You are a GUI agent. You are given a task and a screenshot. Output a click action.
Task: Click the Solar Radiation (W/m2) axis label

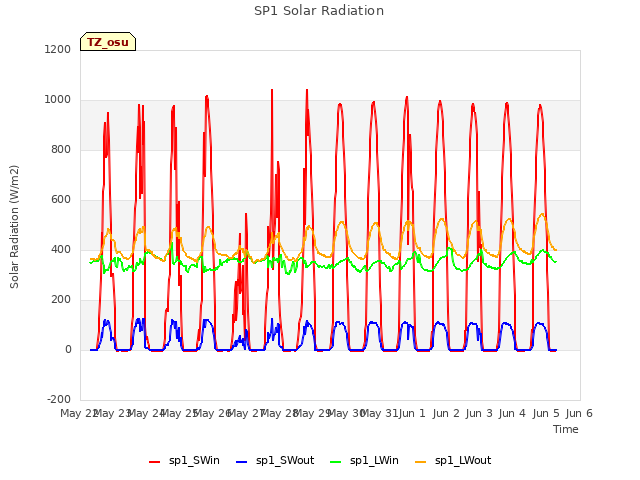pyautogui.click(x=14, y=227)
